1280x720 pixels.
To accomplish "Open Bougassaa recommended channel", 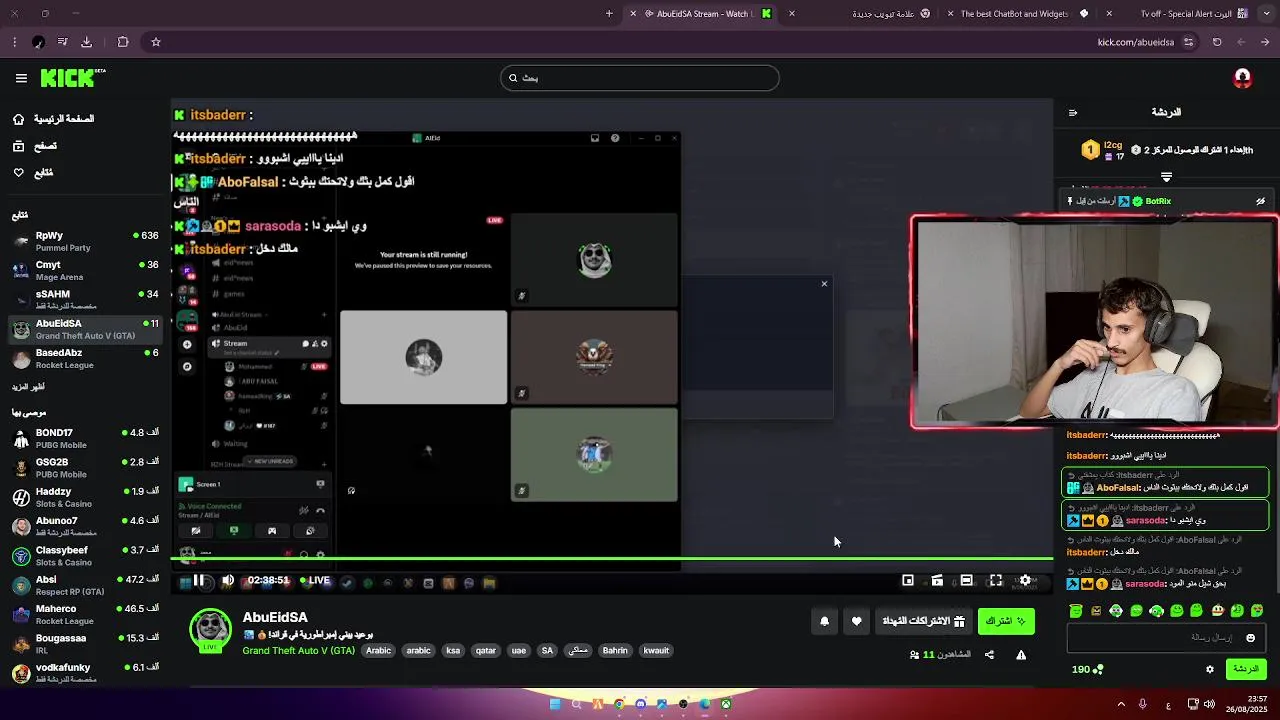I will 85,643.
